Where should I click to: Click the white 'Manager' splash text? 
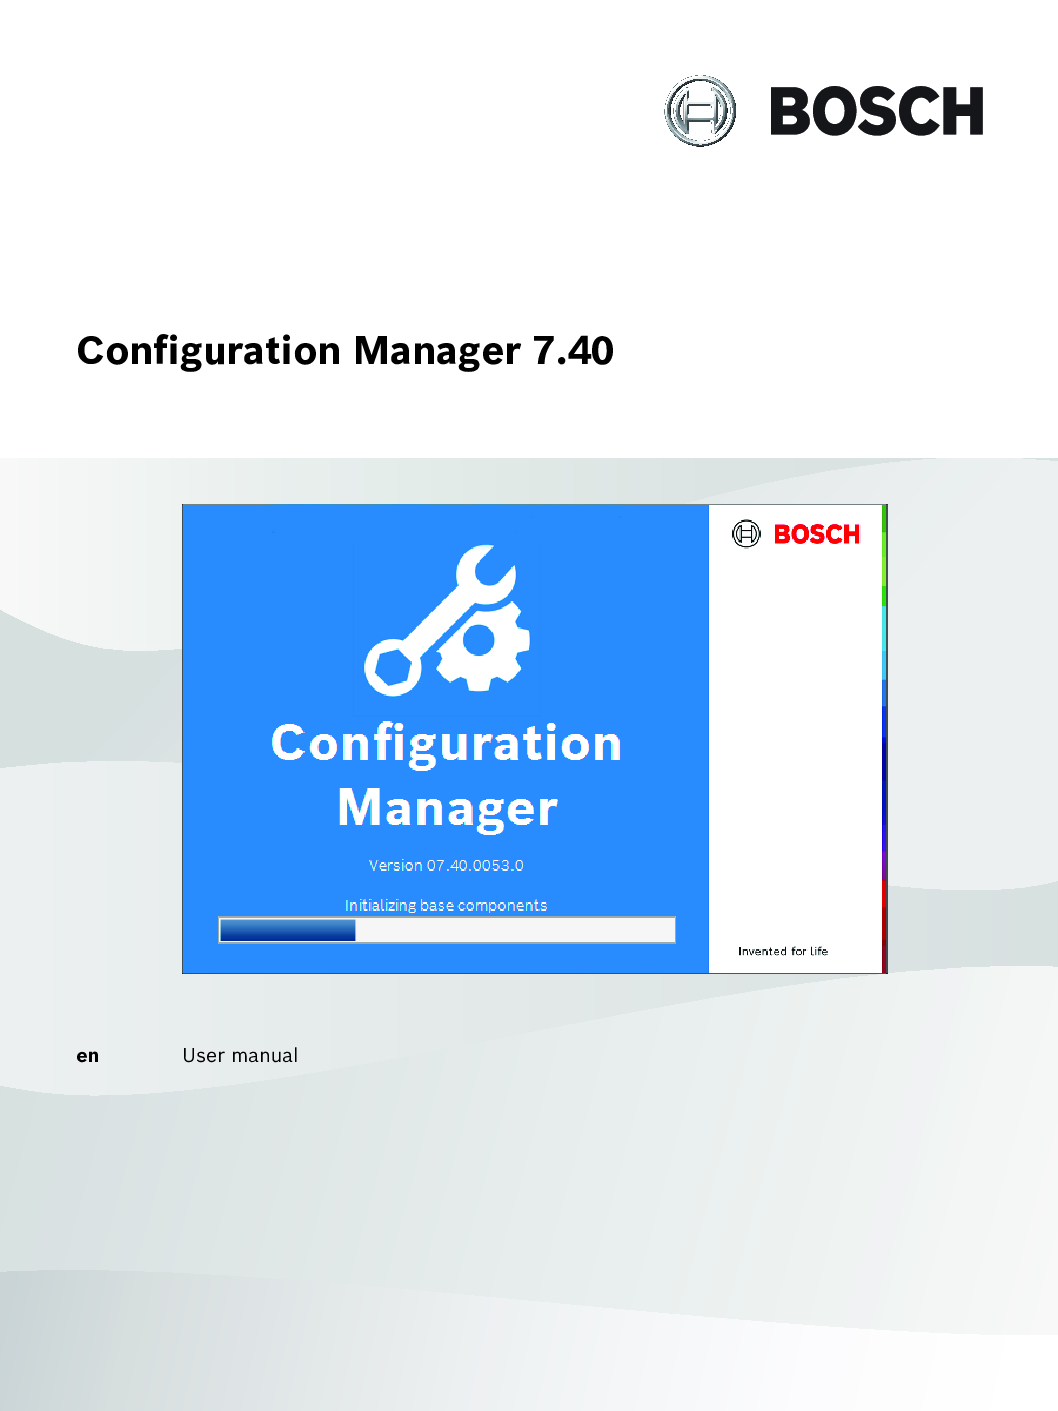click(x=447, y=808)
